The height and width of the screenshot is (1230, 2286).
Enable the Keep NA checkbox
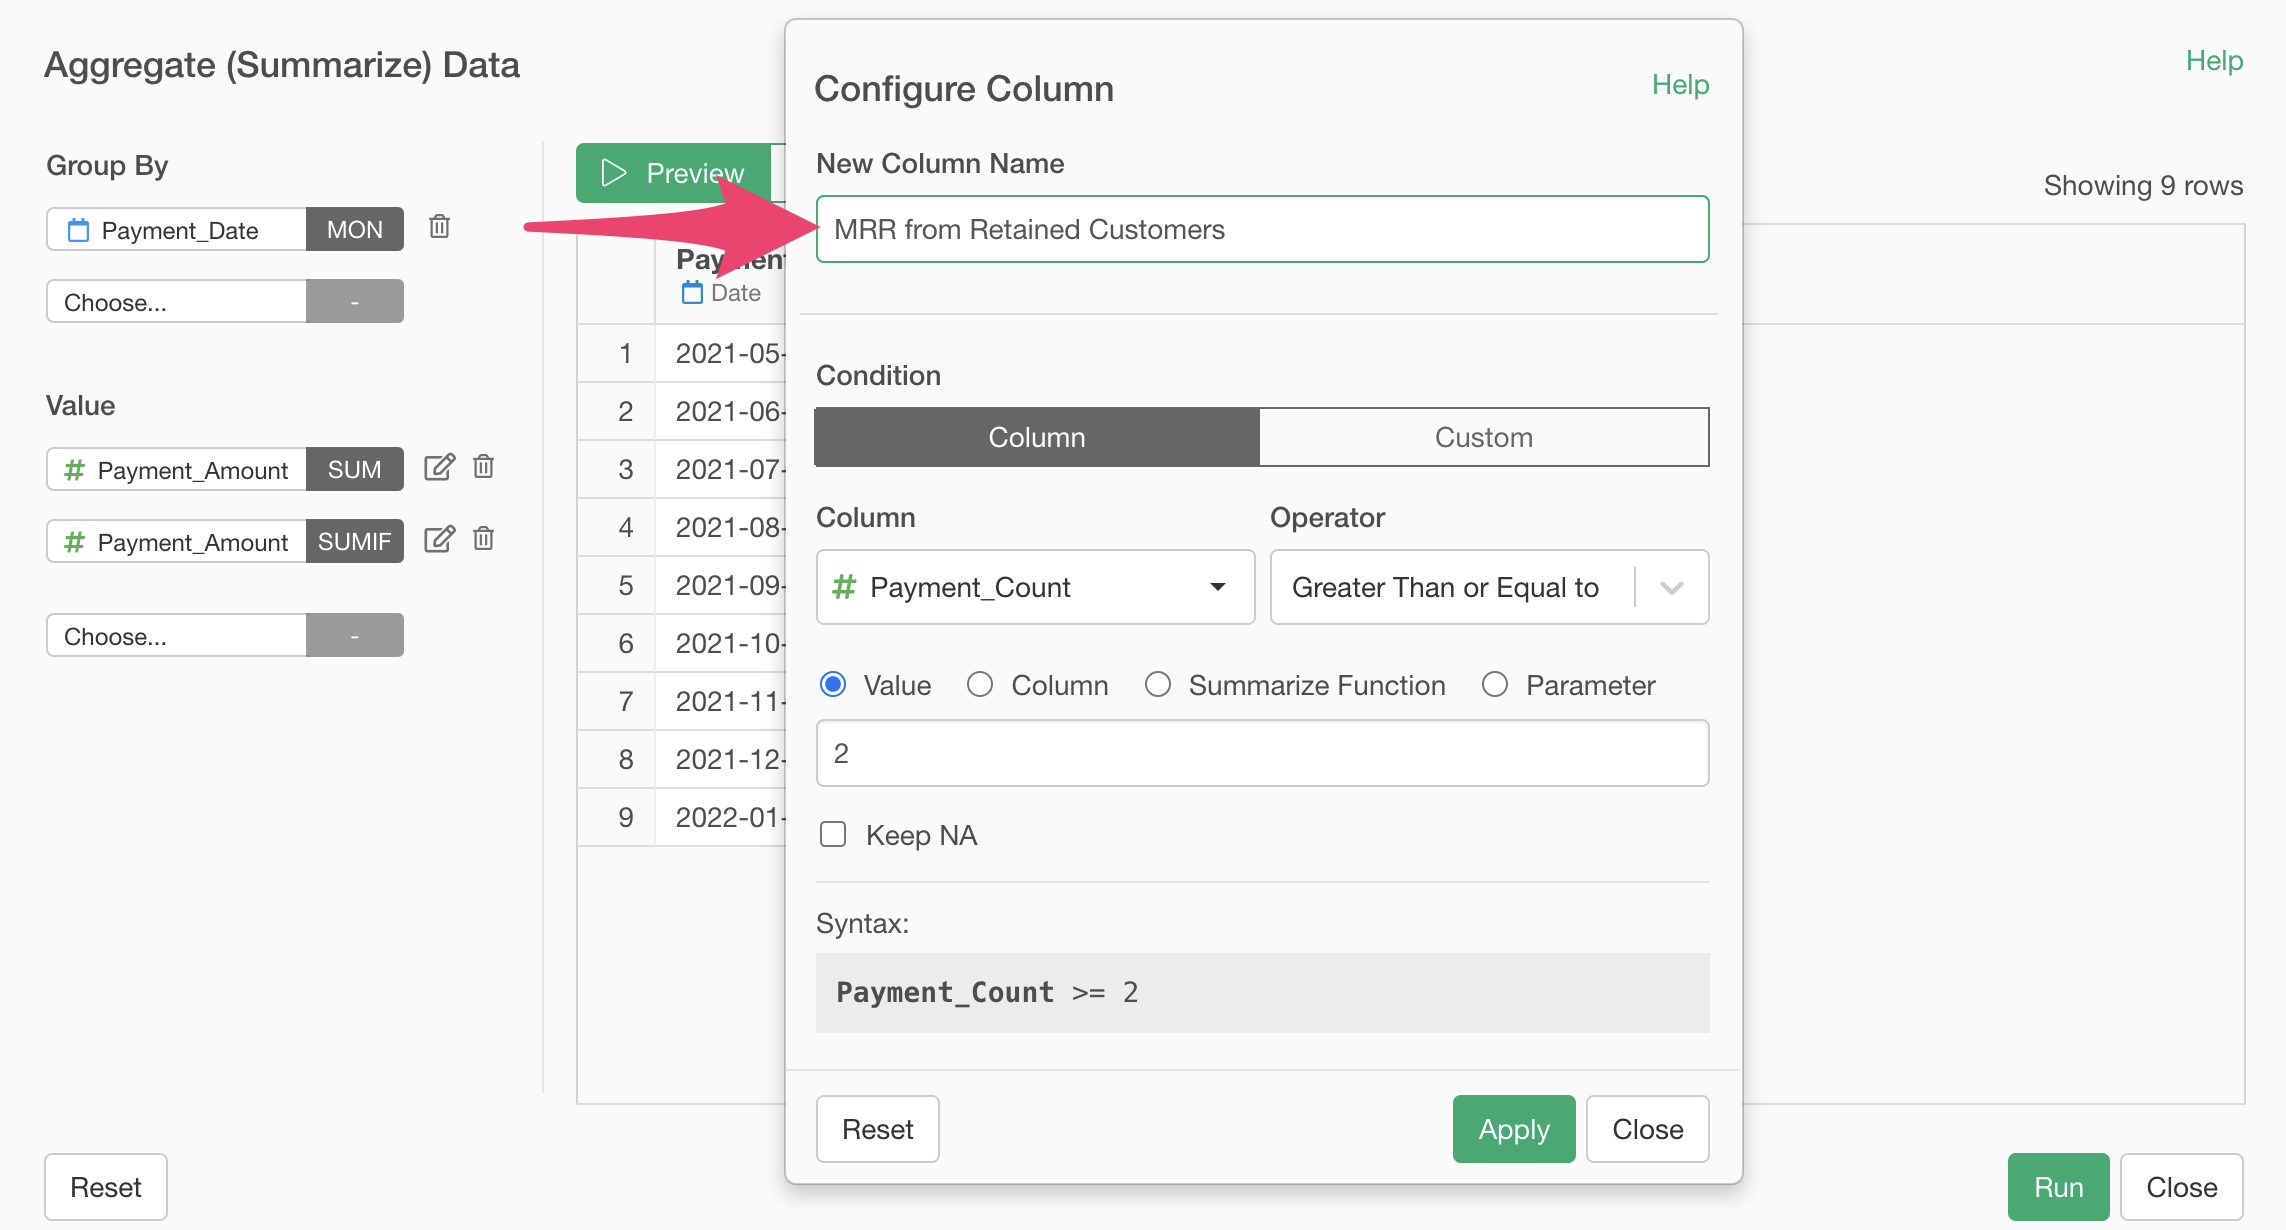833,834
